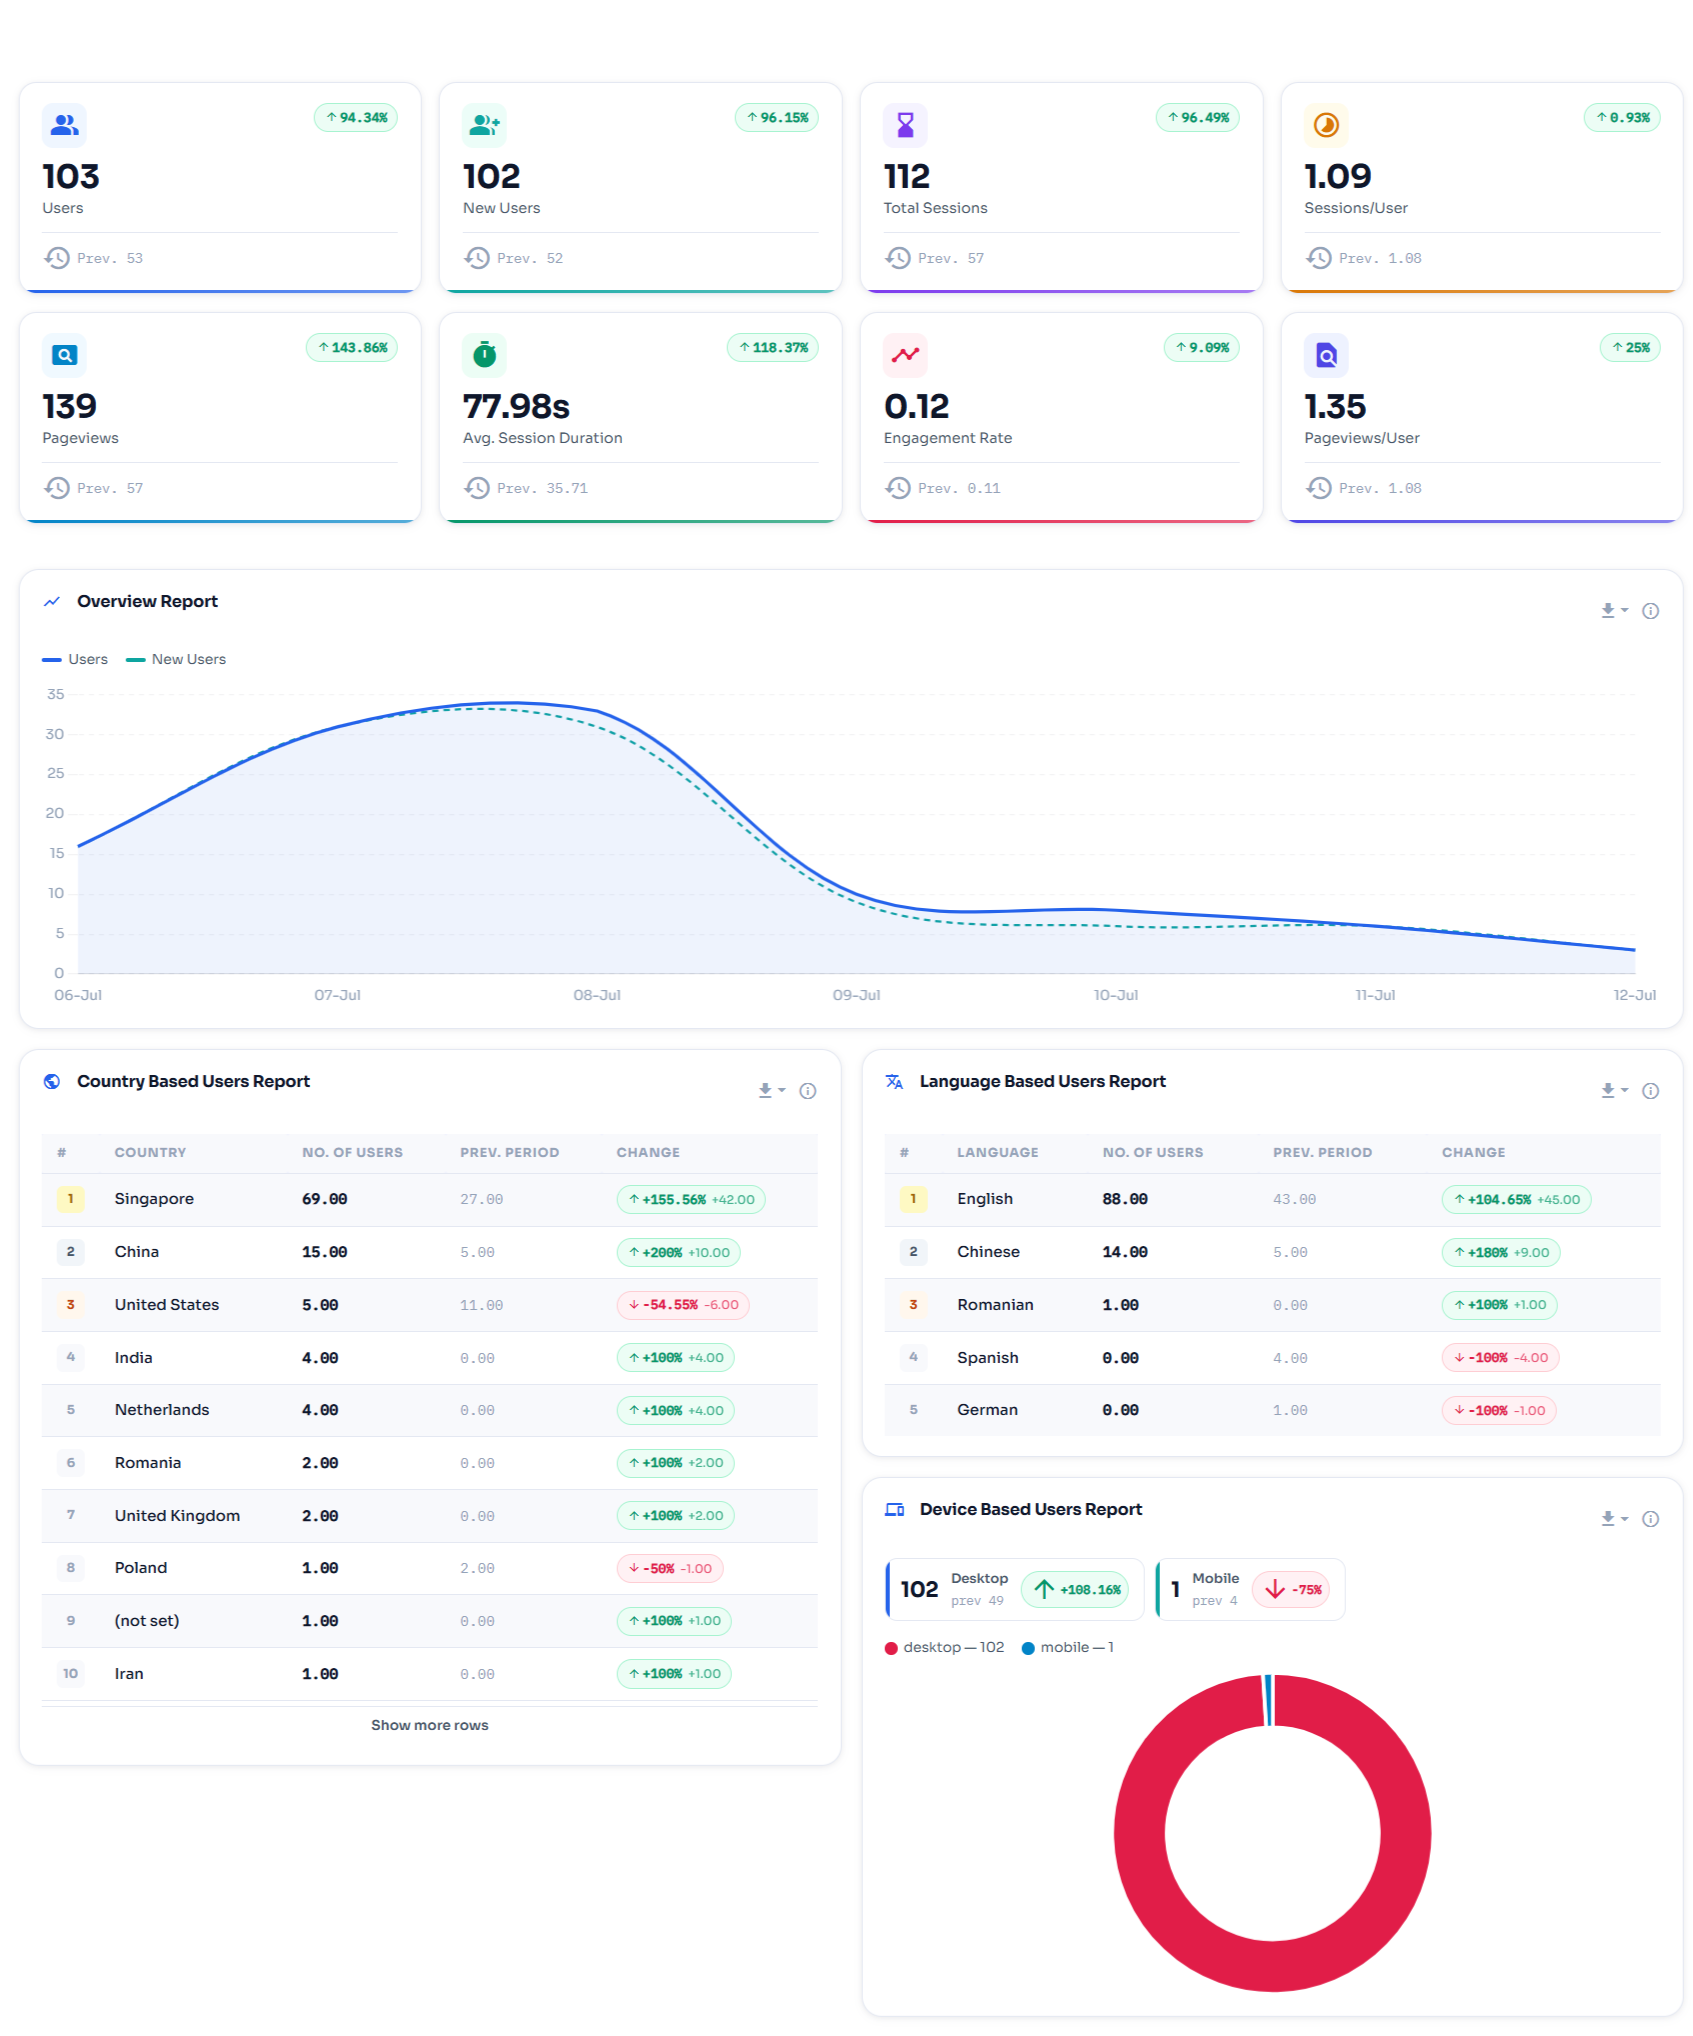Sort country table by NO. OF USERS
This screenshot has height=2036, width=1693.
tap(352, 1152)
